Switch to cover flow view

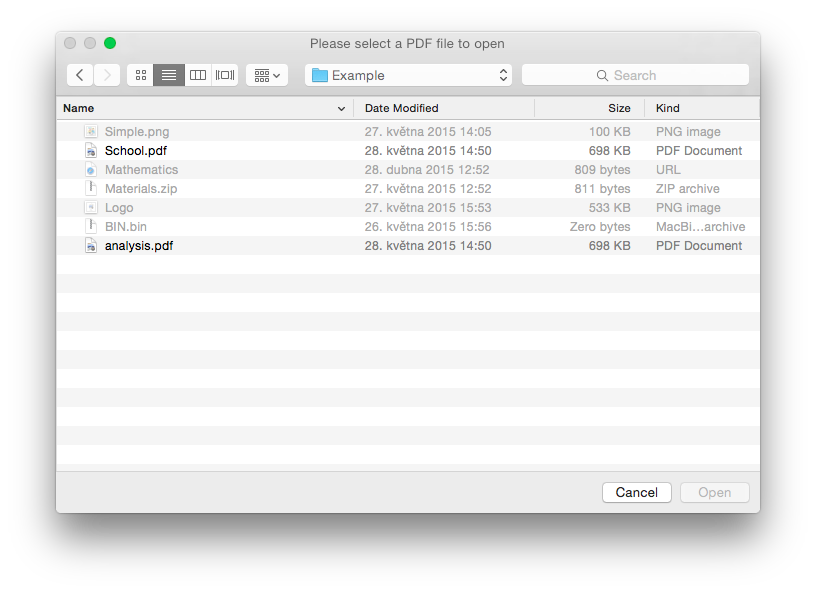224,74
